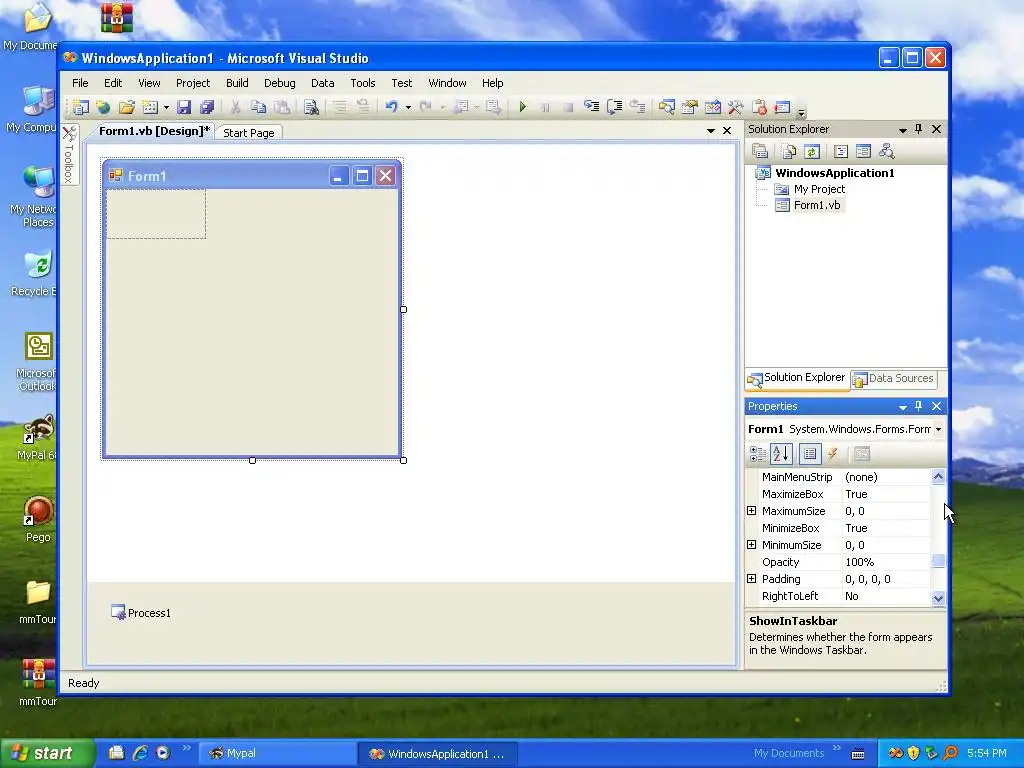Expand the Padding property
Viewport: 1024px width, 768px height.
752,579
